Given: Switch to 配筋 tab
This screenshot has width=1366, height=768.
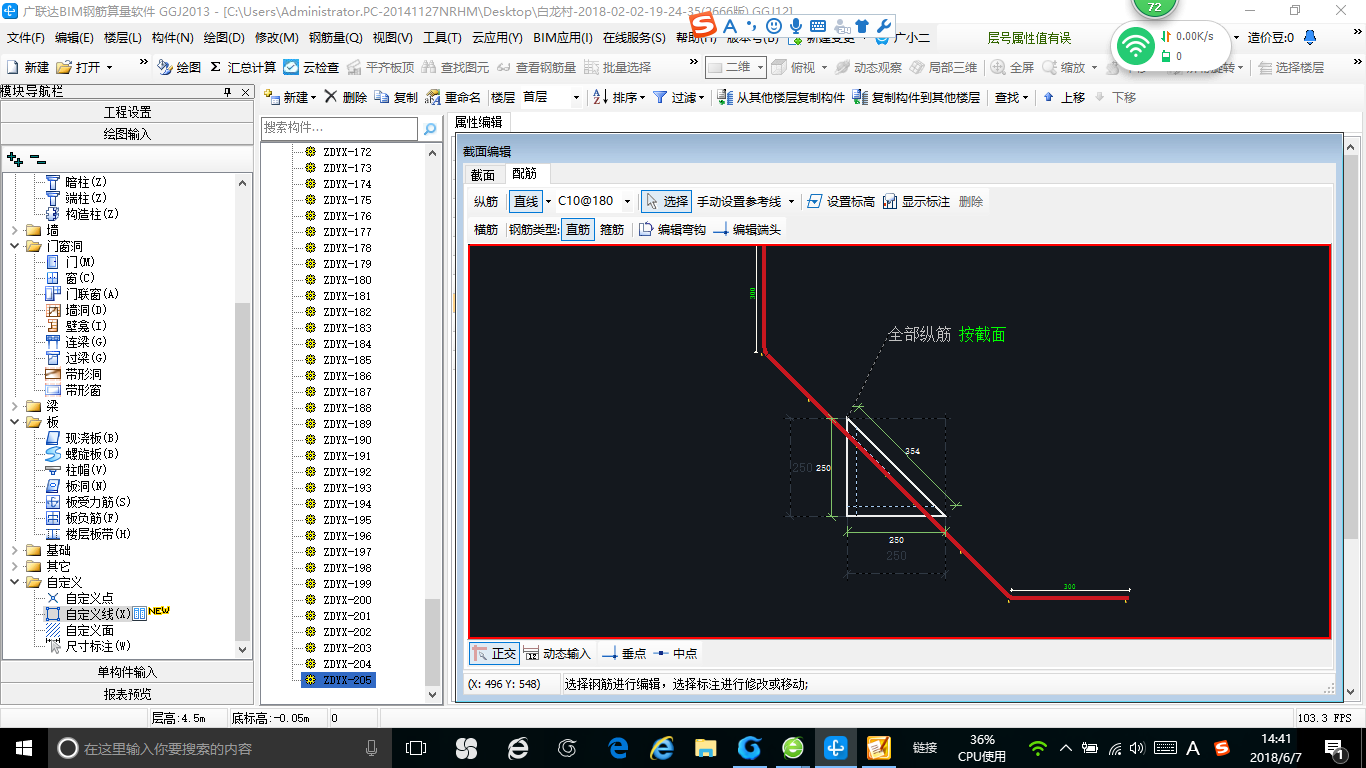Looking at the screenshot, I should pos(524,174).
